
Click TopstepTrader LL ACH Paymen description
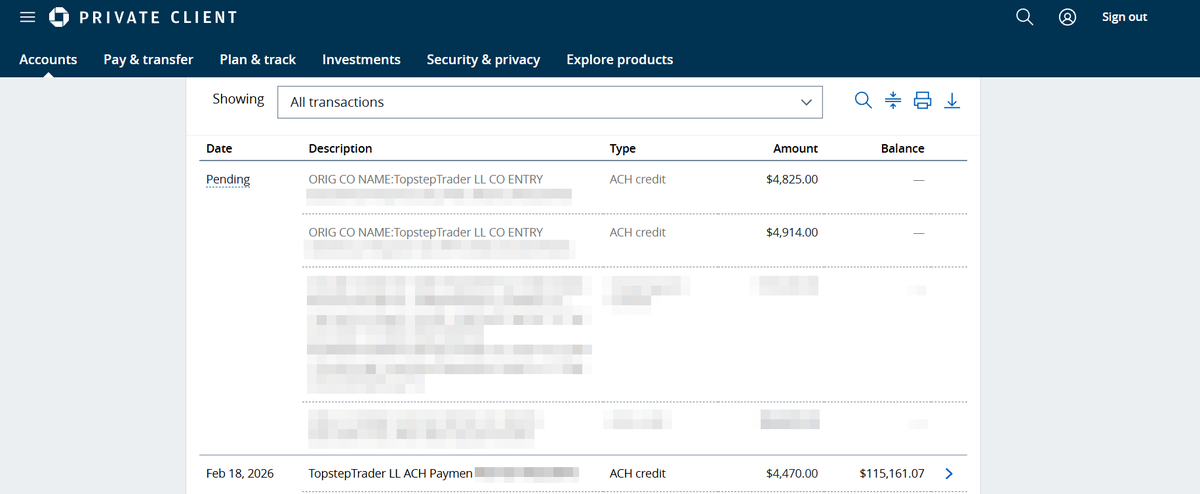pyautogui.click(x=390, y=473)
